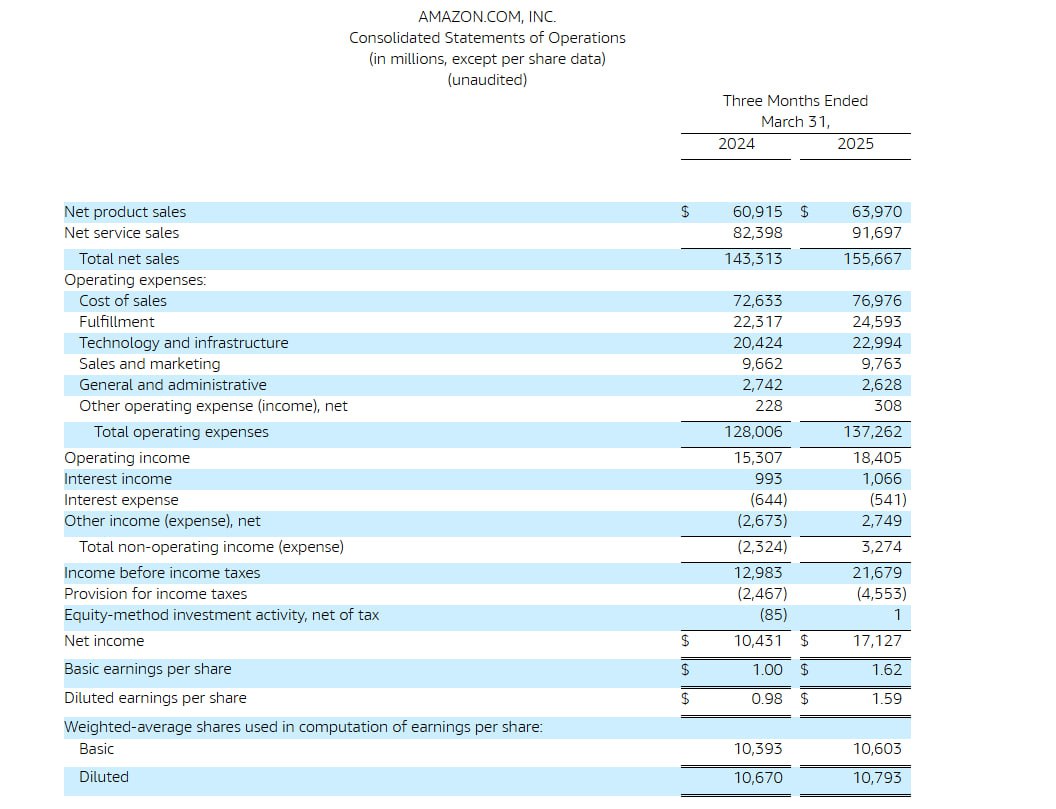Viewport: 1056px width, 809px height.
Task: Select Total operating expenses value 128,006
Action: [754, 432]
